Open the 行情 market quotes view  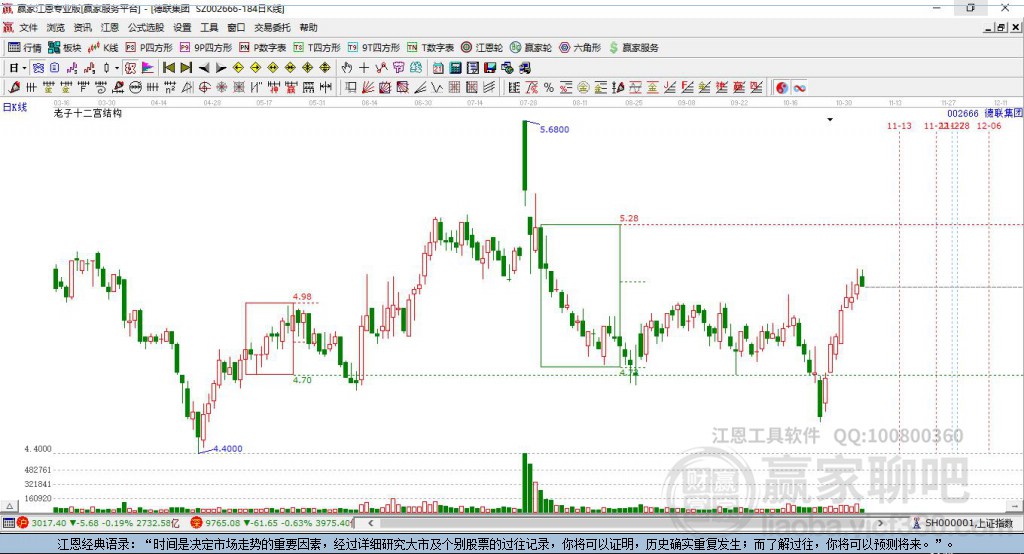click(x=25, y=48)
